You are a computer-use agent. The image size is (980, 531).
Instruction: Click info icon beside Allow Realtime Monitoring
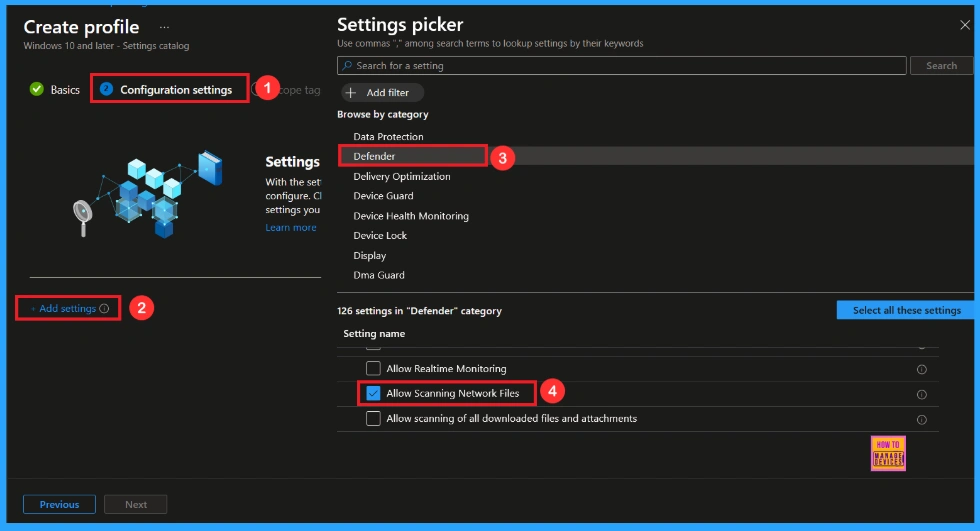[921, 369]
